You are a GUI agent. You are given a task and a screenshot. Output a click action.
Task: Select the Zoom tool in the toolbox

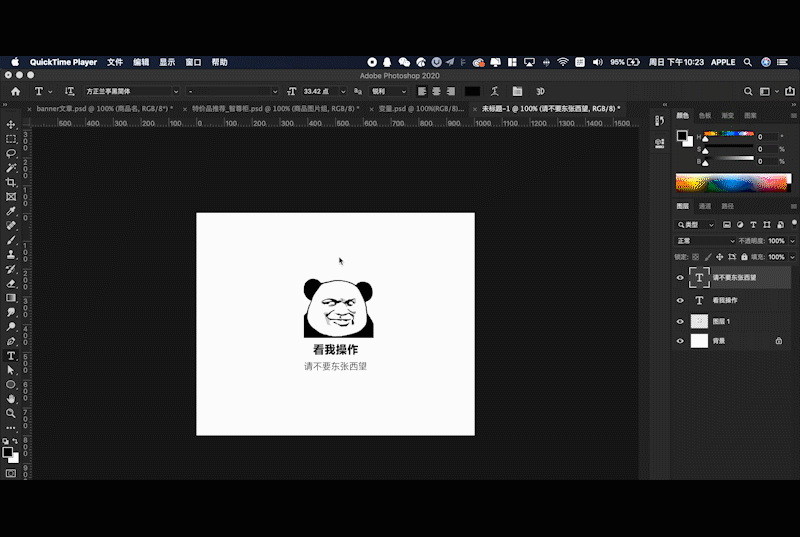[x=11, y=413]
